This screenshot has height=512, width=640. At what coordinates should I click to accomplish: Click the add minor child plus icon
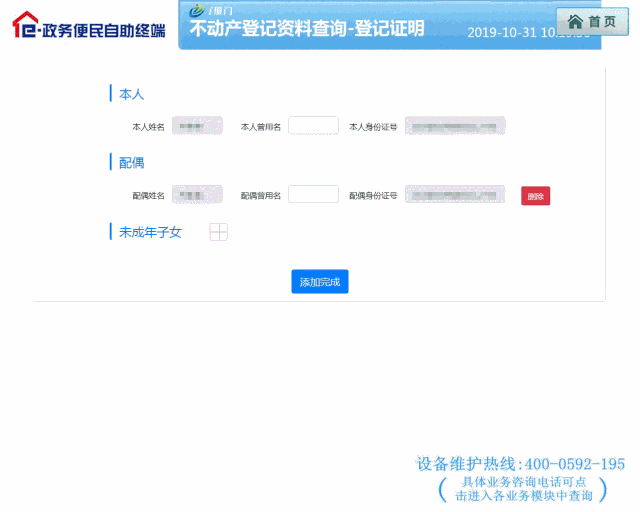tap(218, 232)
